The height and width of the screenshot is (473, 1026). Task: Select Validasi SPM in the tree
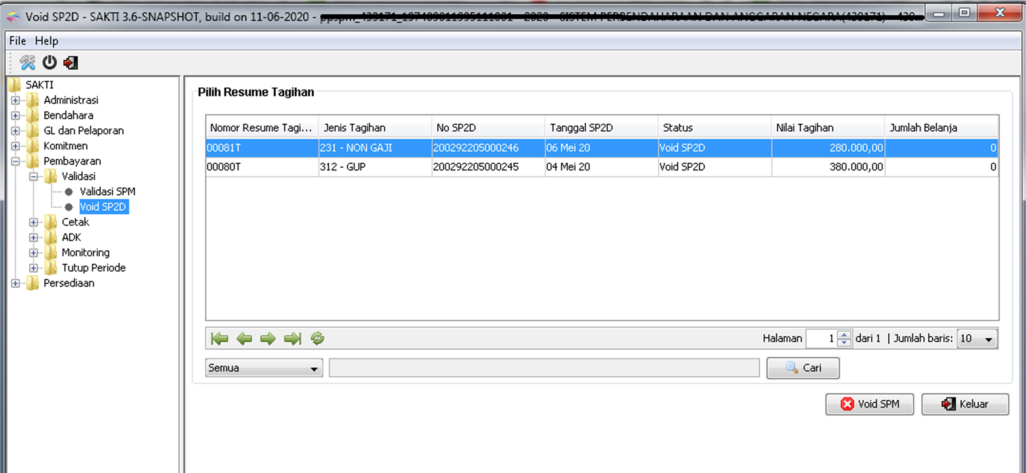(107, 191)
